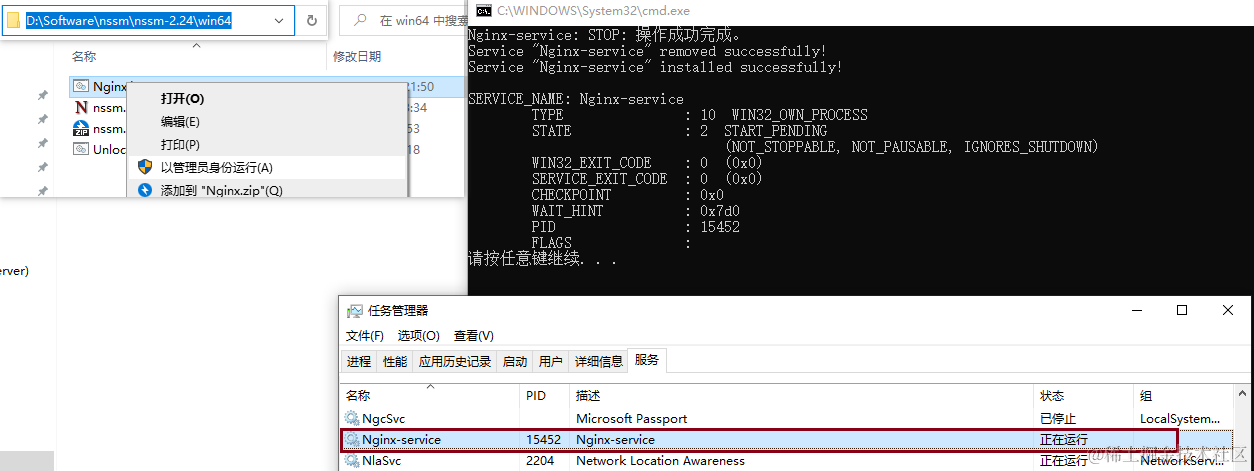Open the 文件(F) menu in Task Manager
This screenshot has width=1254, height=471.
click(x=365, y=336)
